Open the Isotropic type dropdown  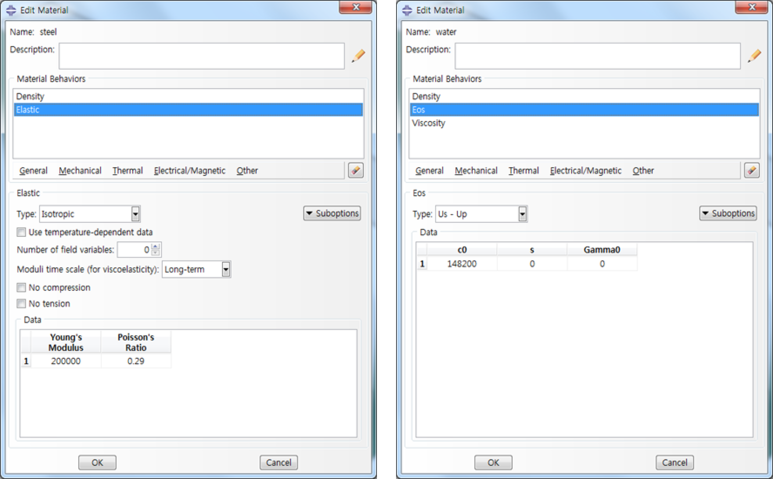tap(136, 214)
